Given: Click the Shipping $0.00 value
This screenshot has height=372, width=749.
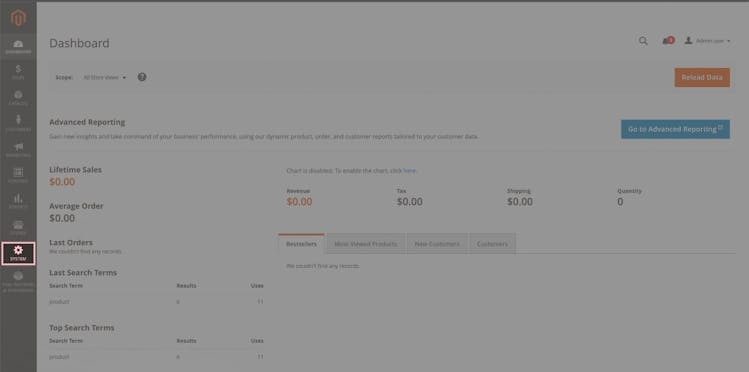Looking at the screenshot, I should [520, 202].
